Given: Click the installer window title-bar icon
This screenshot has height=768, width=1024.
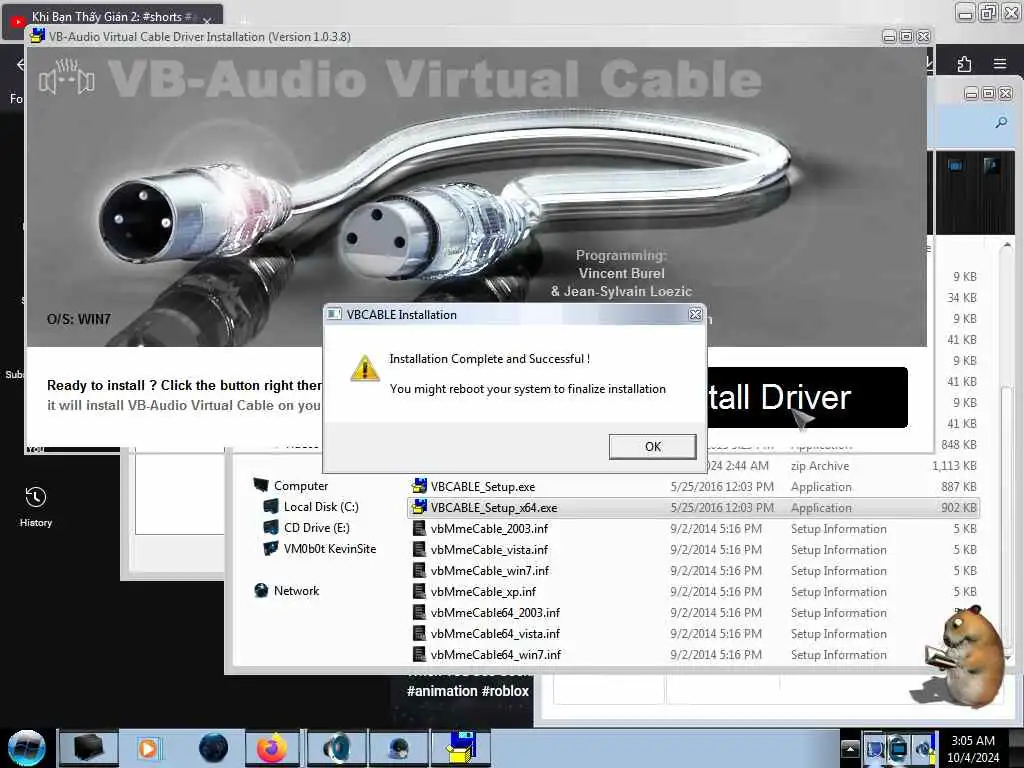Looking at the screenshot, I should tap(38, 36).
